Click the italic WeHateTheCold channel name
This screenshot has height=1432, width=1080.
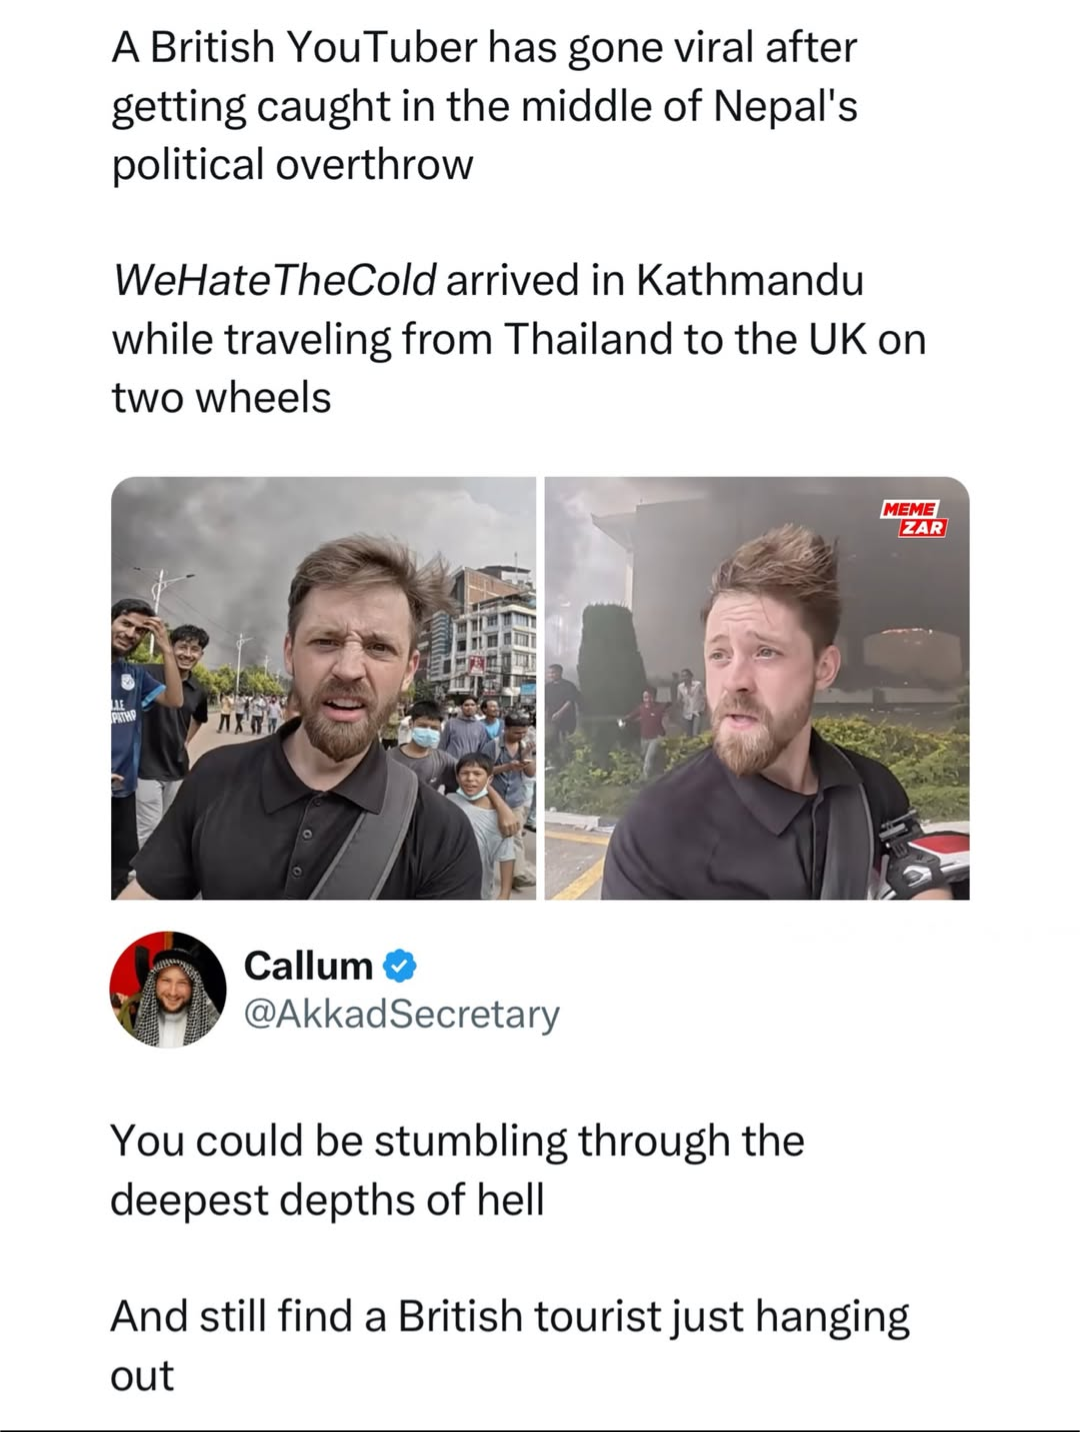tap(274, 281)
